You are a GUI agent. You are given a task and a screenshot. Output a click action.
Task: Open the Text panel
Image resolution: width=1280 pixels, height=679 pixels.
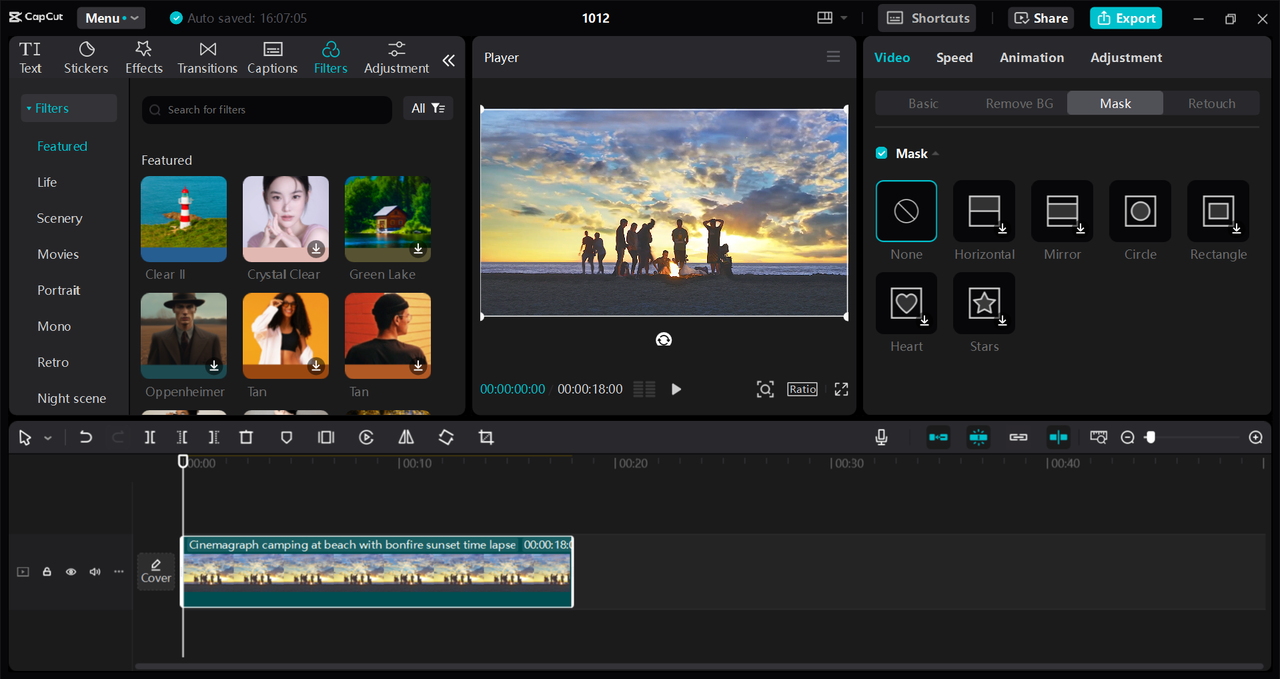[x=30, y=58]
